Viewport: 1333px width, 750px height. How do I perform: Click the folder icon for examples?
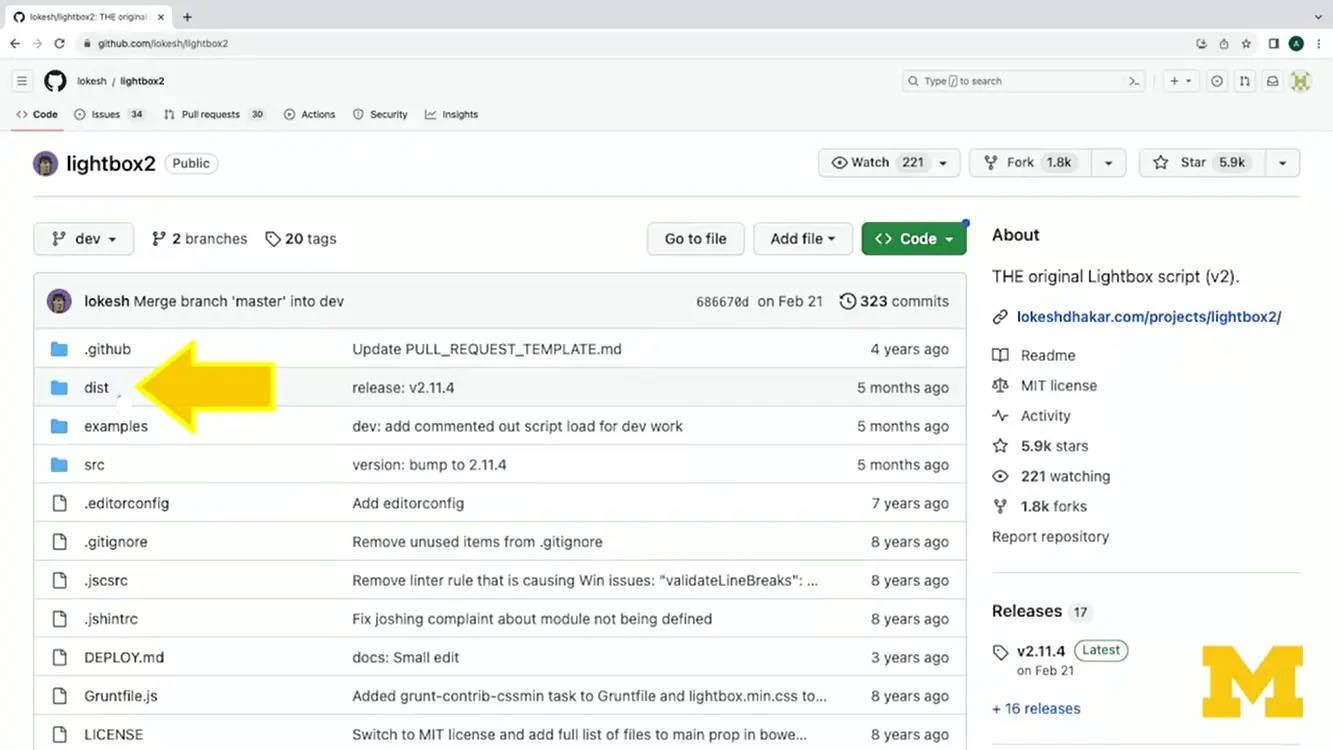tap(59, 426)
